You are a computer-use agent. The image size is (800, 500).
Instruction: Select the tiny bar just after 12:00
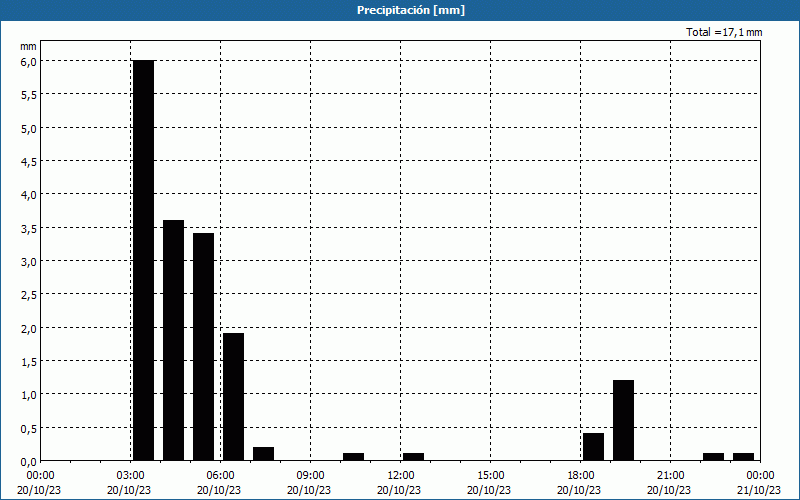pyautogui.click(x=413, y=456)
